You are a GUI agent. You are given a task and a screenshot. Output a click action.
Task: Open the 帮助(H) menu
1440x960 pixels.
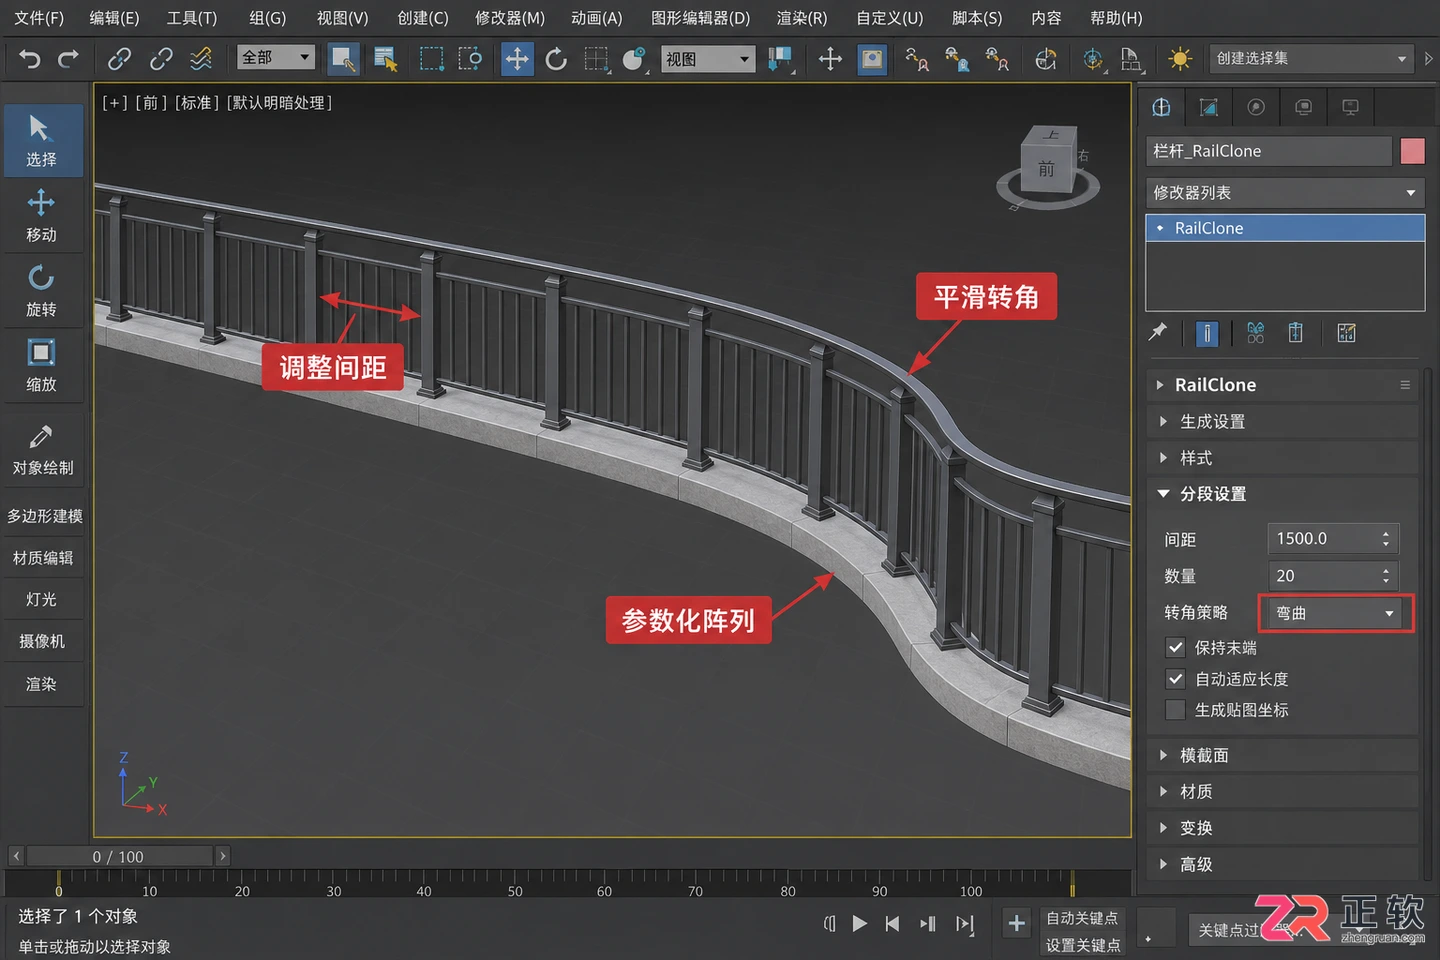pyautogui.click(x=1116, y=18)
